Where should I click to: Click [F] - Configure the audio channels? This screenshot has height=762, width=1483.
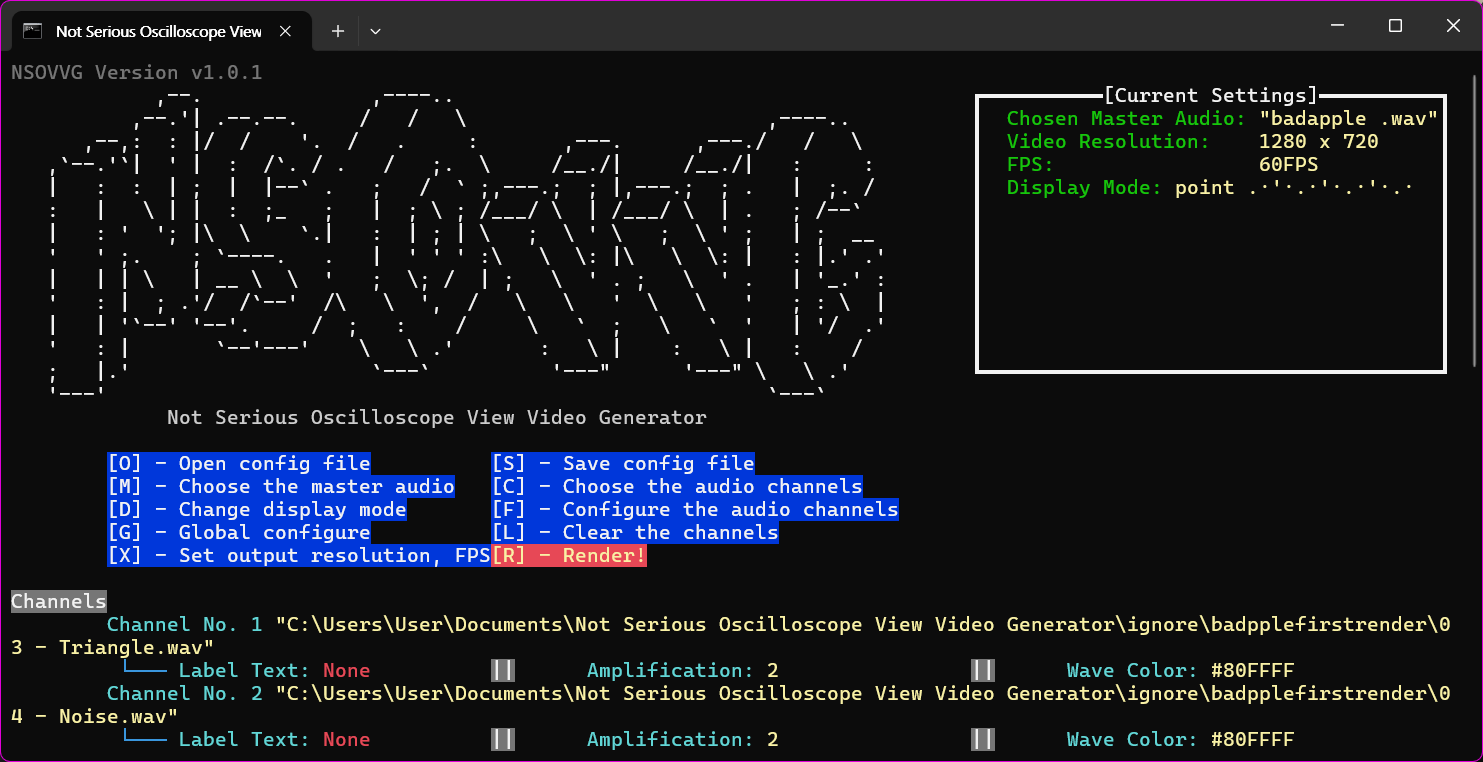[x=695, y=510]
